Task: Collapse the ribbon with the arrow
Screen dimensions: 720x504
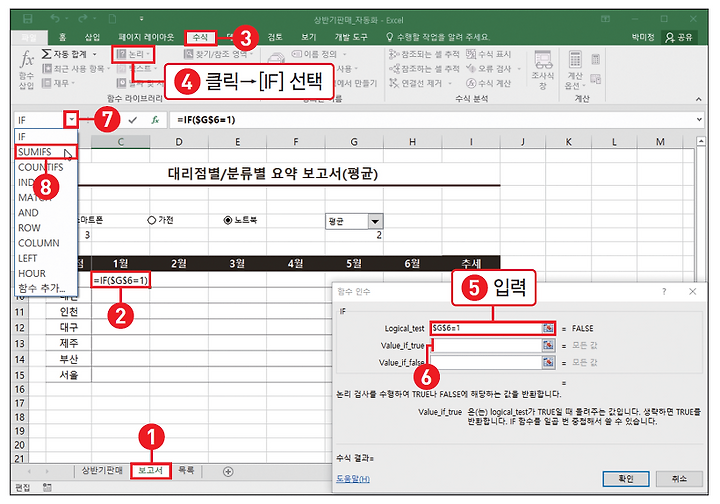Action: click(698, 99)
